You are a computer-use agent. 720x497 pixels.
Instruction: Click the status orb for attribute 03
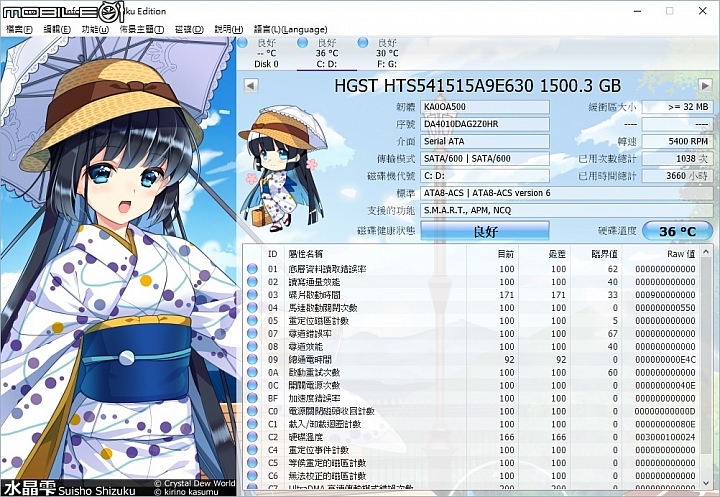252,294
